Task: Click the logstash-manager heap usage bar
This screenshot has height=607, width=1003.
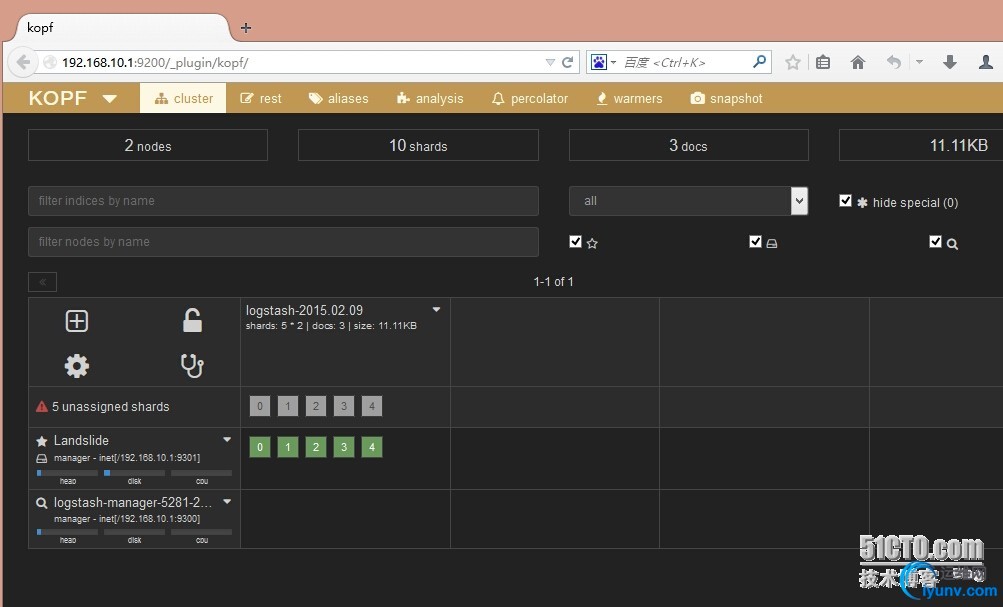Action: (x=67, y=532)
